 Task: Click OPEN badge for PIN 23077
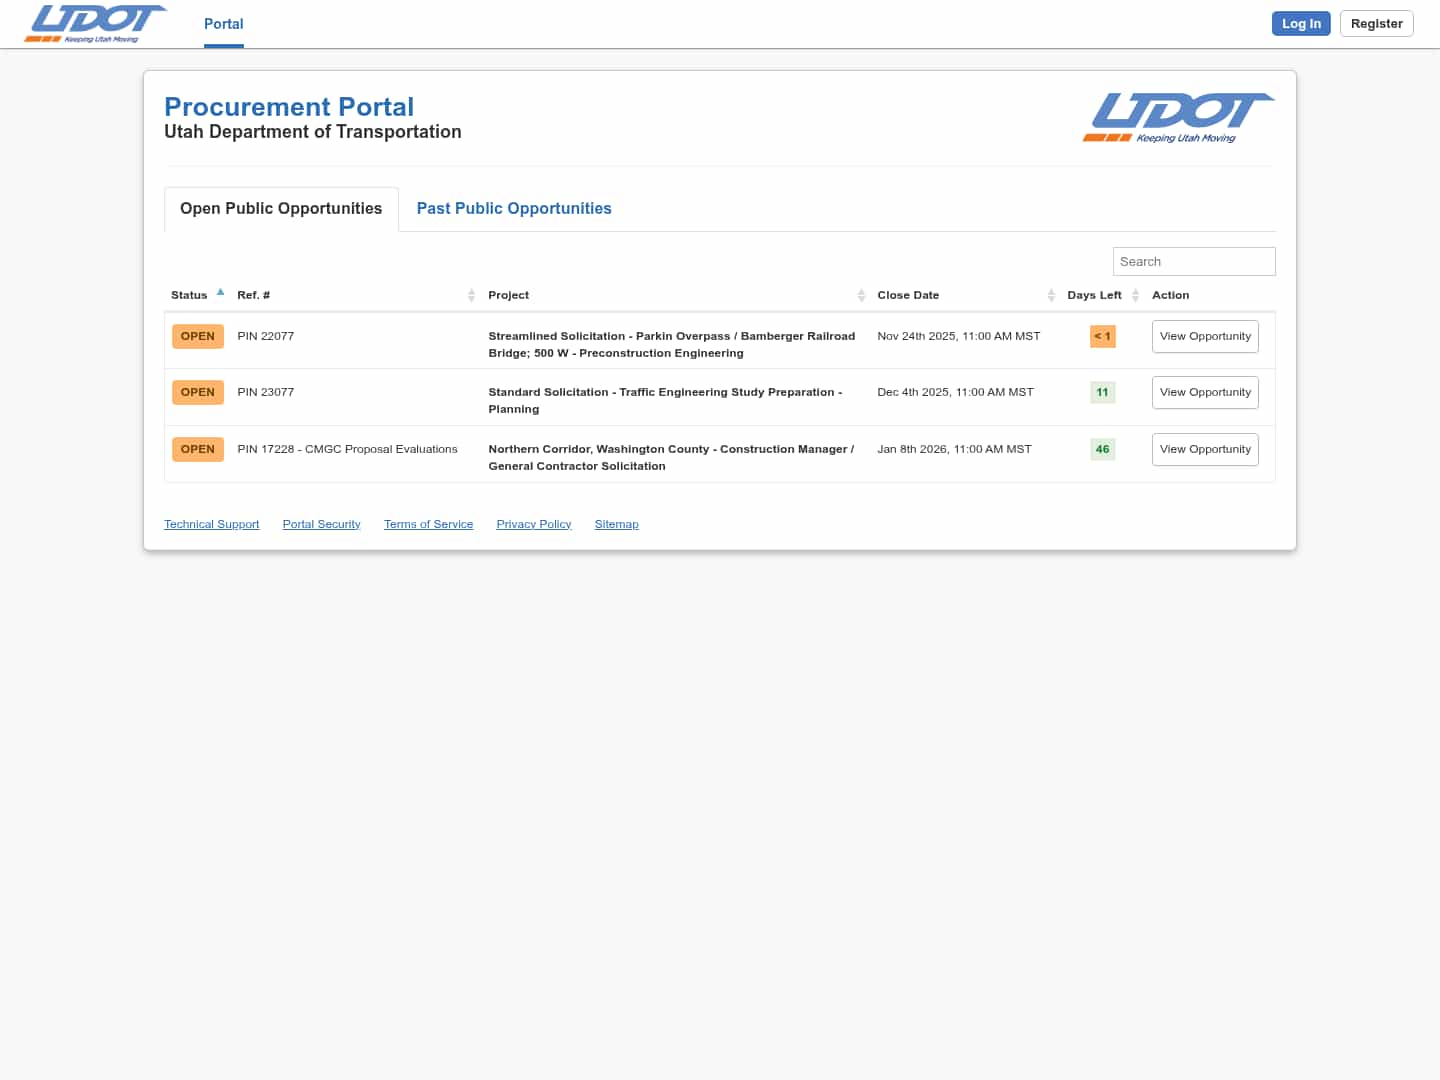(x=198, y=392)
